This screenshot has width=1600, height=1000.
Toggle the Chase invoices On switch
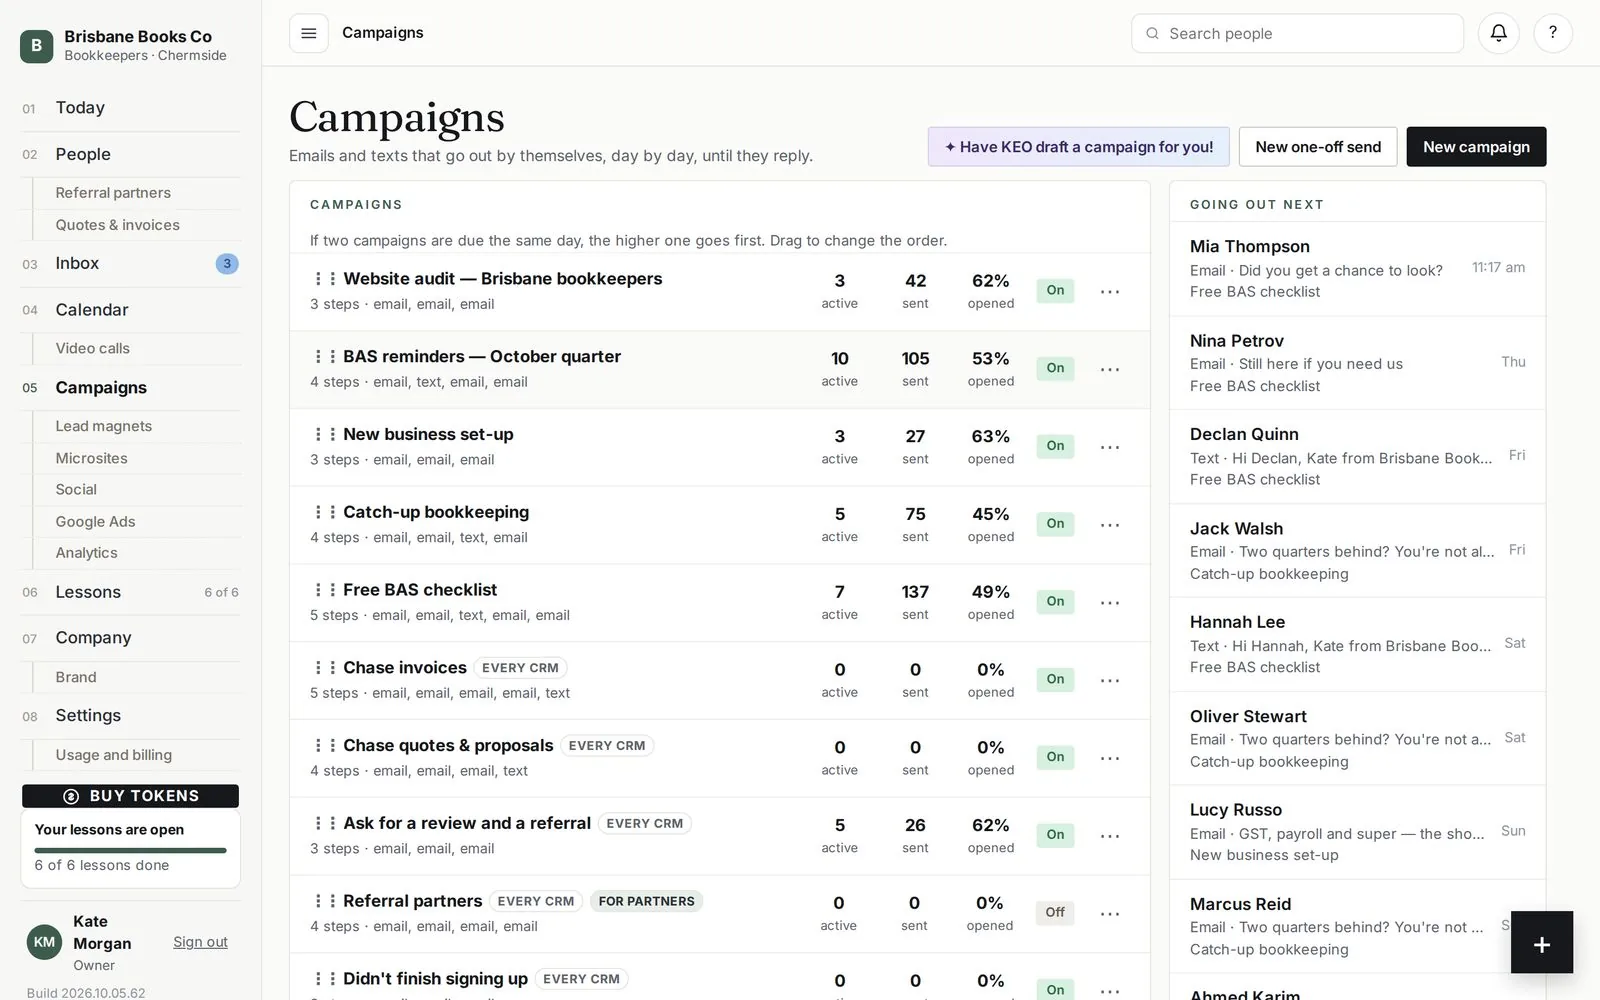tap(1055, 679)
